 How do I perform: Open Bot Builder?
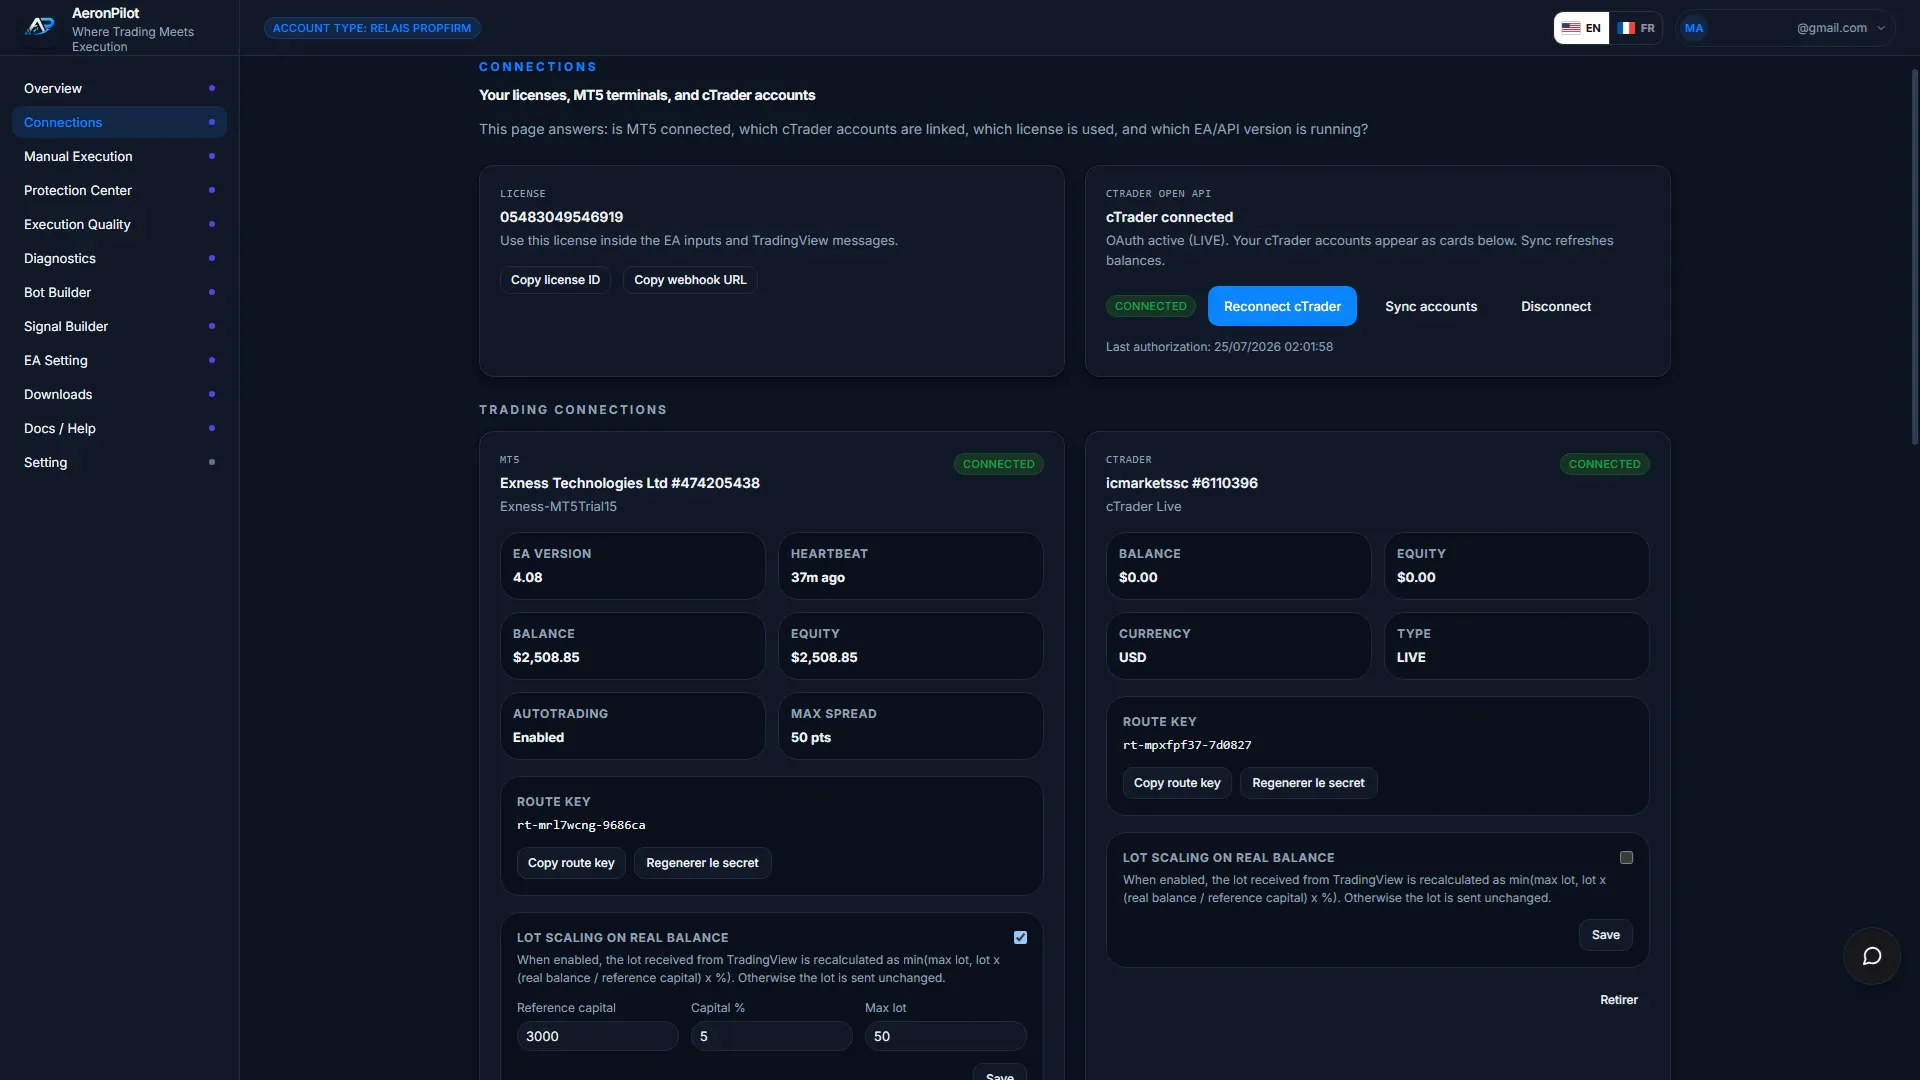click(119, 292)
